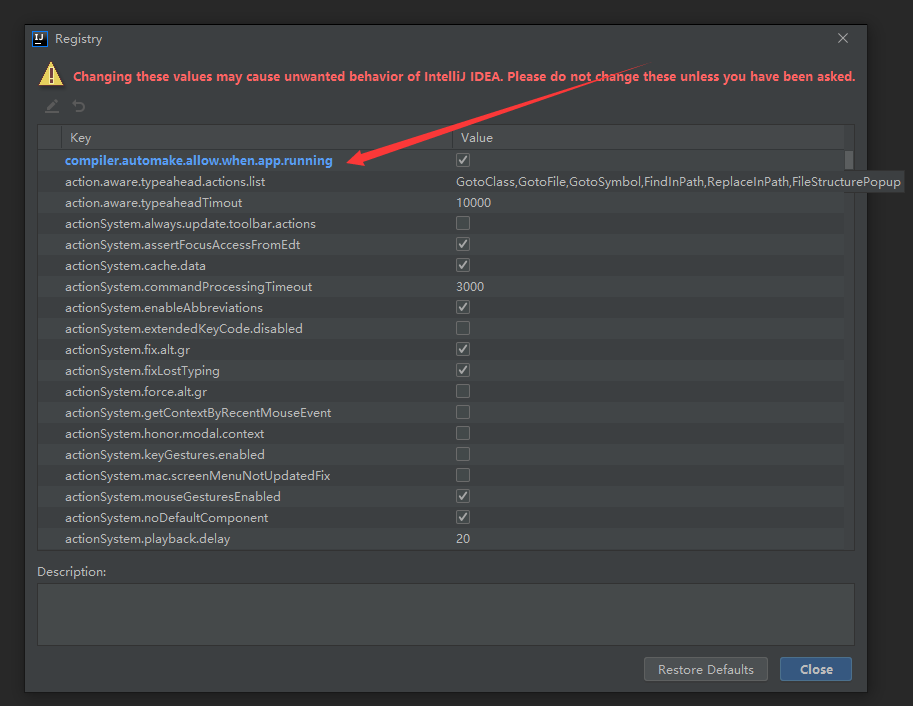
Task: Click the Key column header
Action: coord(256,137)
